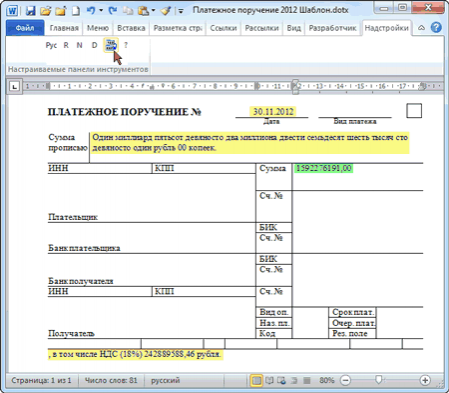
Task: Select the Надстройки tab
Action: click(387, 28)
